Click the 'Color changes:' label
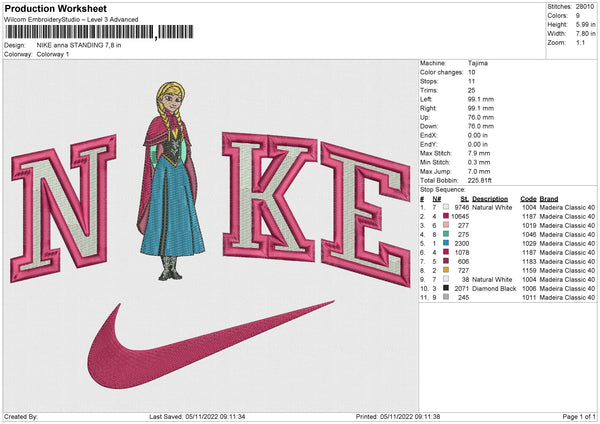This screenshot has width=600, height=424. click(441, 72)
